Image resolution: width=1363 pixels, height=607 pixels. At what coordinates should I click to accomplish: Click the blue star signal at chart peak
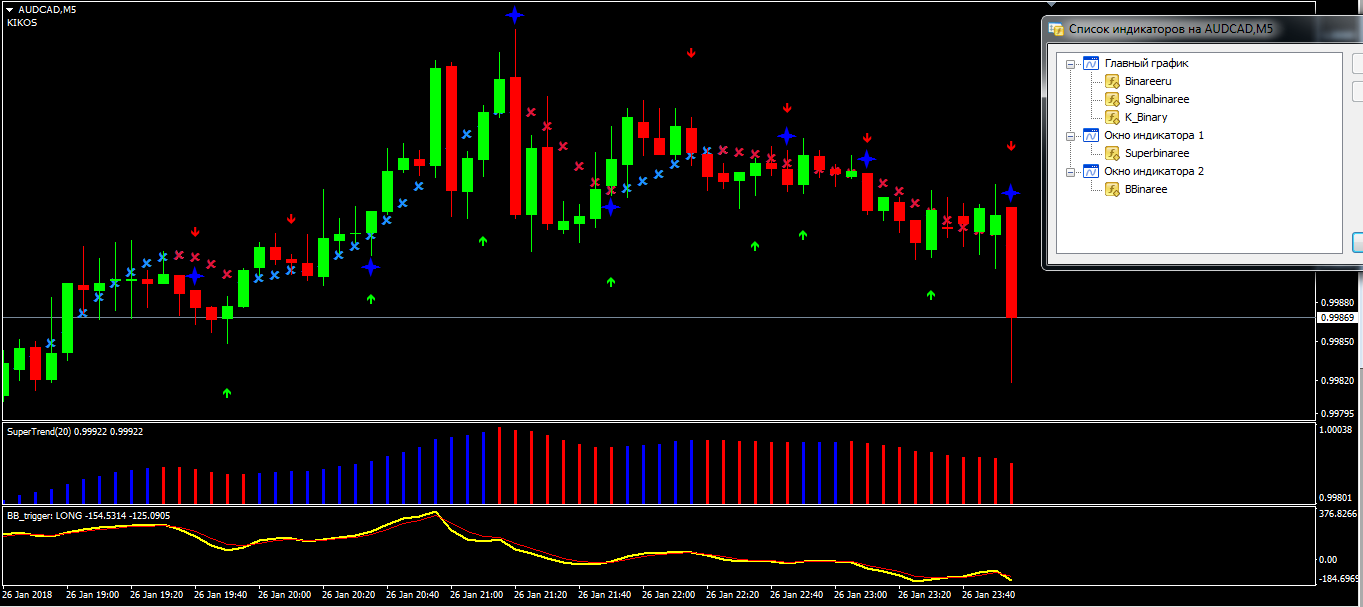click(x=514, y=15)
